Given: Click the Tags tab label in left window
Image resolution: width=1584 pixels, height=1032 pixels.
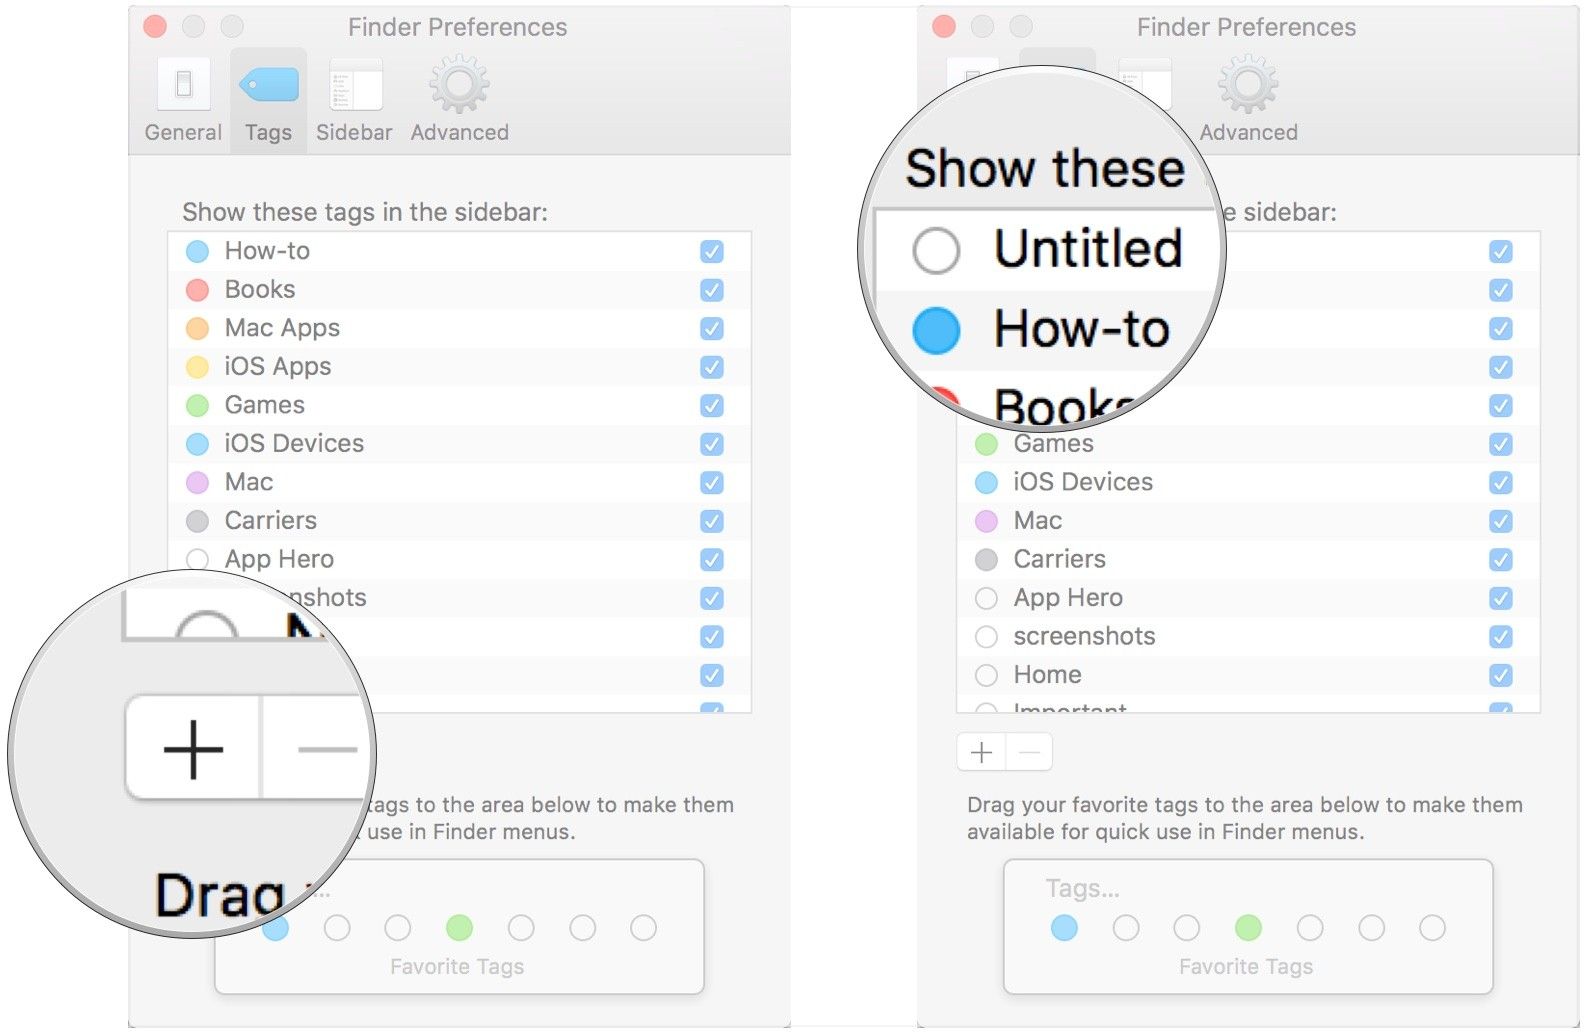Looking at the screenshot, I should click(x=268, y=132).
